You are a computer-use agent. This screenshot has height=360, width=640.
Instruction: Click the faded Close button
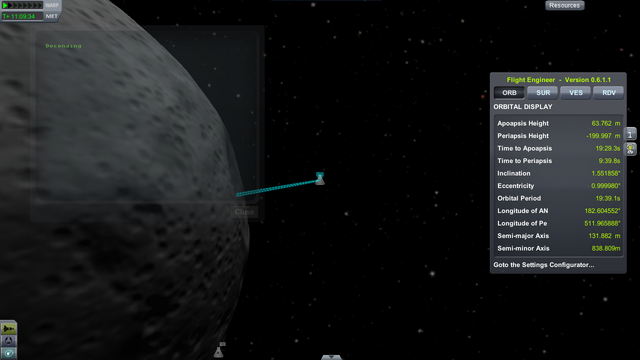[244, 212]
